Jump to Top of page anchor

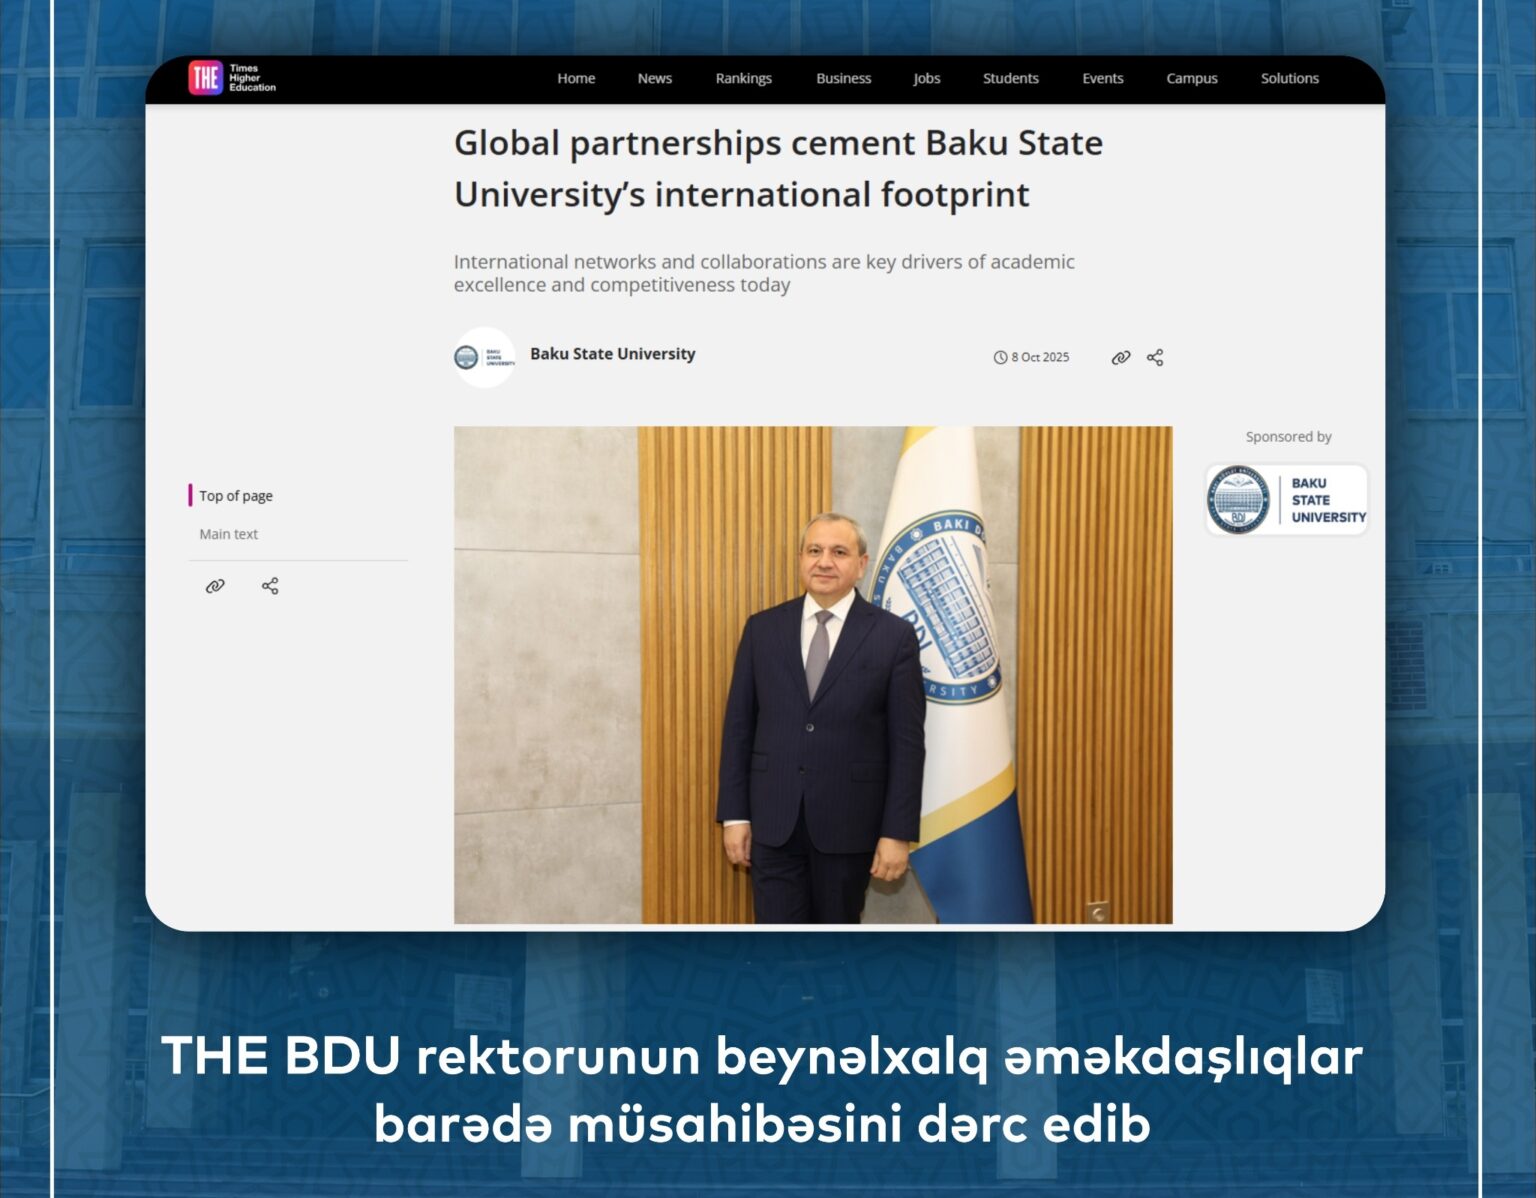tap(236, 496)
